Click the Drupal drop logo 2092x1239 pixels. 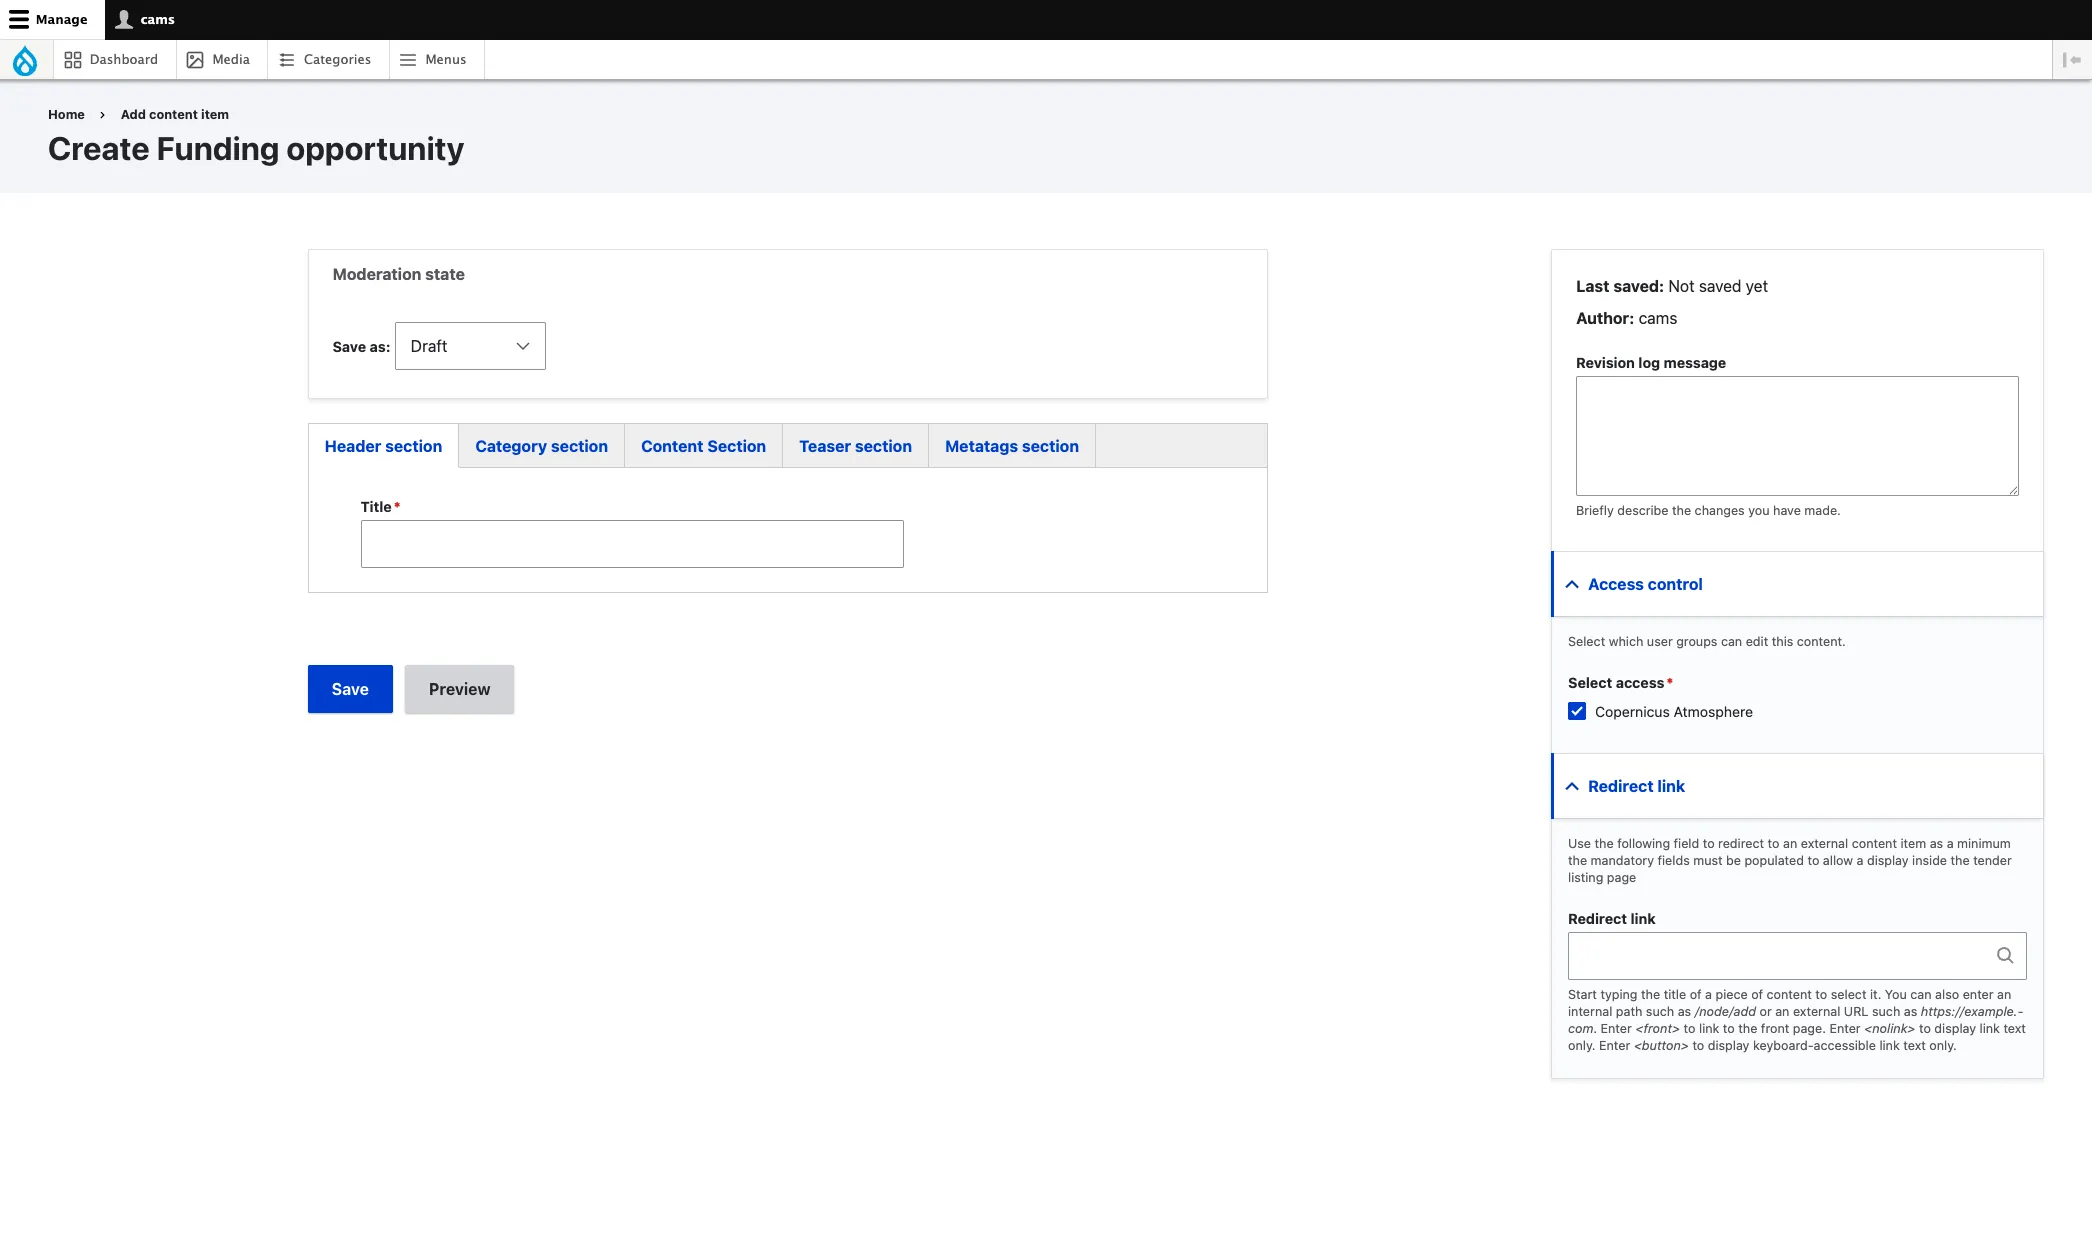(x=25, y=60)
